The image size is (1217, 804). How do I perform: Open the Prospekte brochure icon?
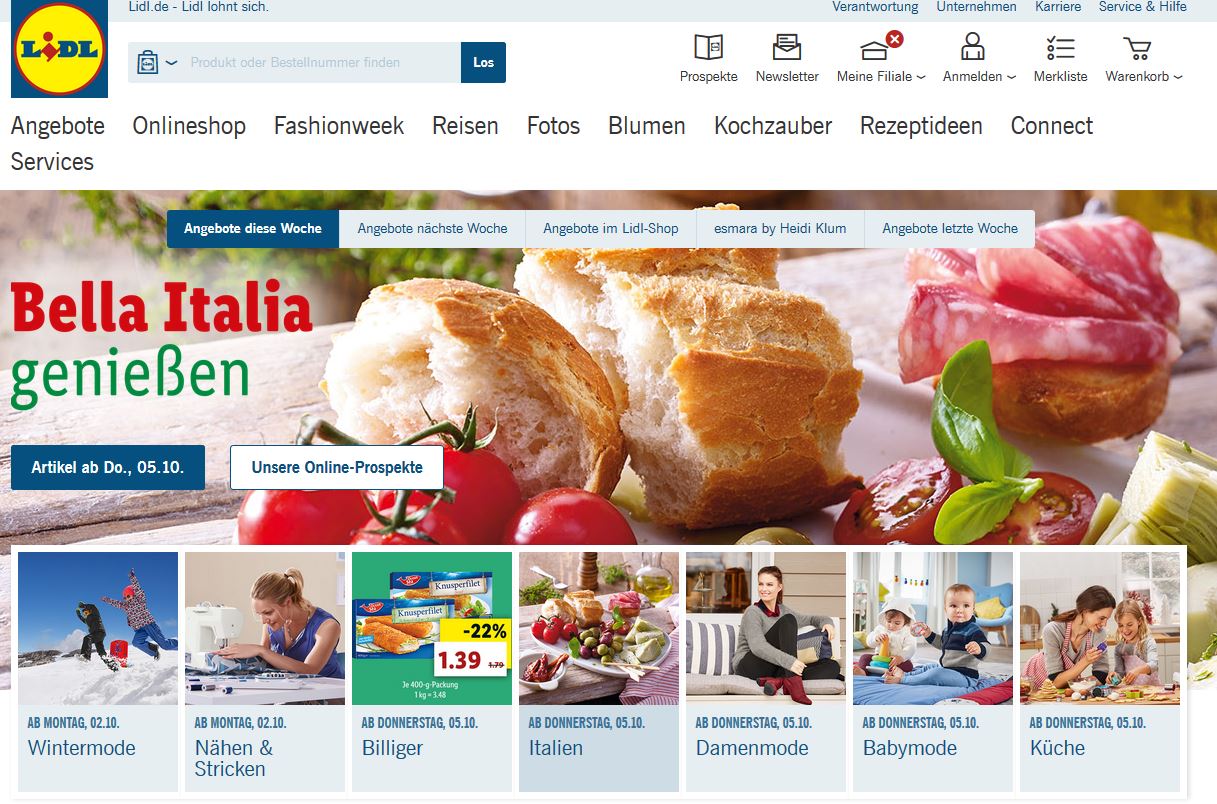tap(709, 48)
